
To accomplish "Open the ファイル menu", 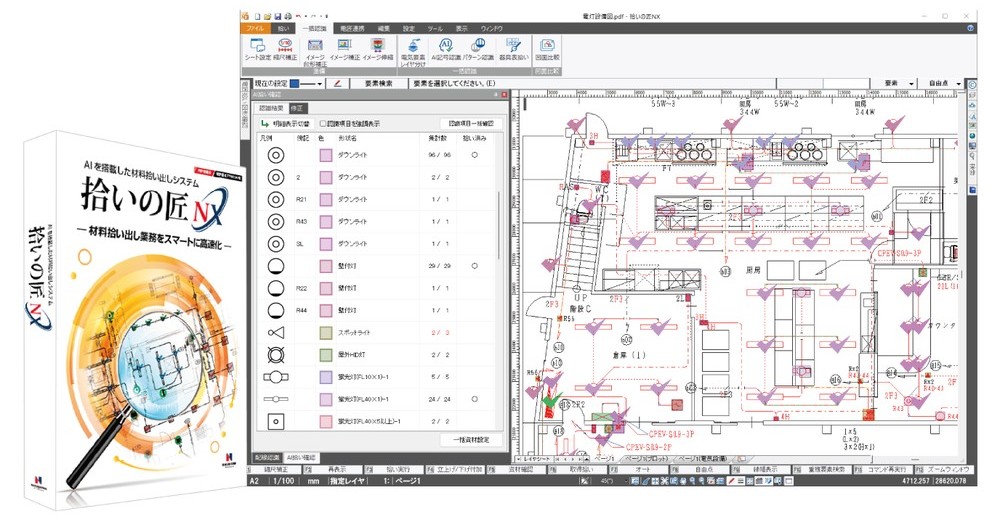I will coord(255,29).
